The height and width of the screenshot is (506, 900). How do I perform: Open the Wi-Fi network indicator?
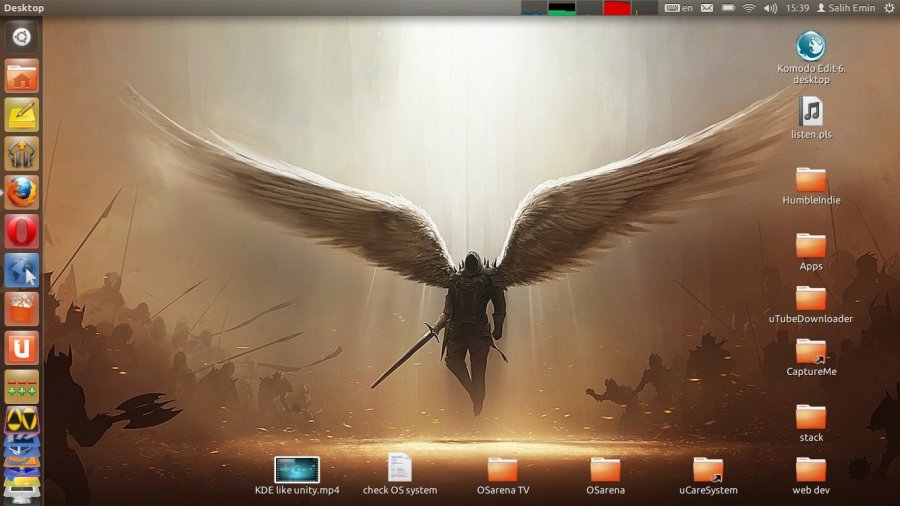[749, 8]
